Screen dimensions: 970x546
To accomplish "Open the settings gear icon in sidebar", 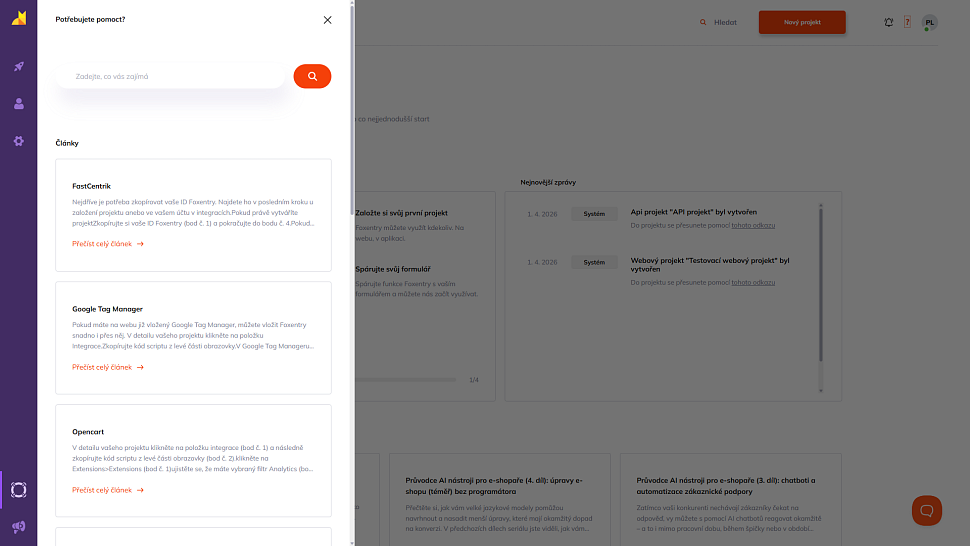I will pyautogui.click(x=19, y=141).
